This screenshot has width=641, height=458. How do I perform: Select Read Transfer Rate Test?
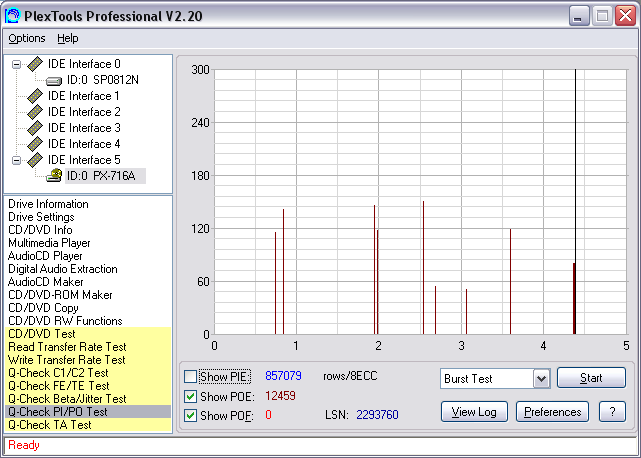(x=88, y=347)
